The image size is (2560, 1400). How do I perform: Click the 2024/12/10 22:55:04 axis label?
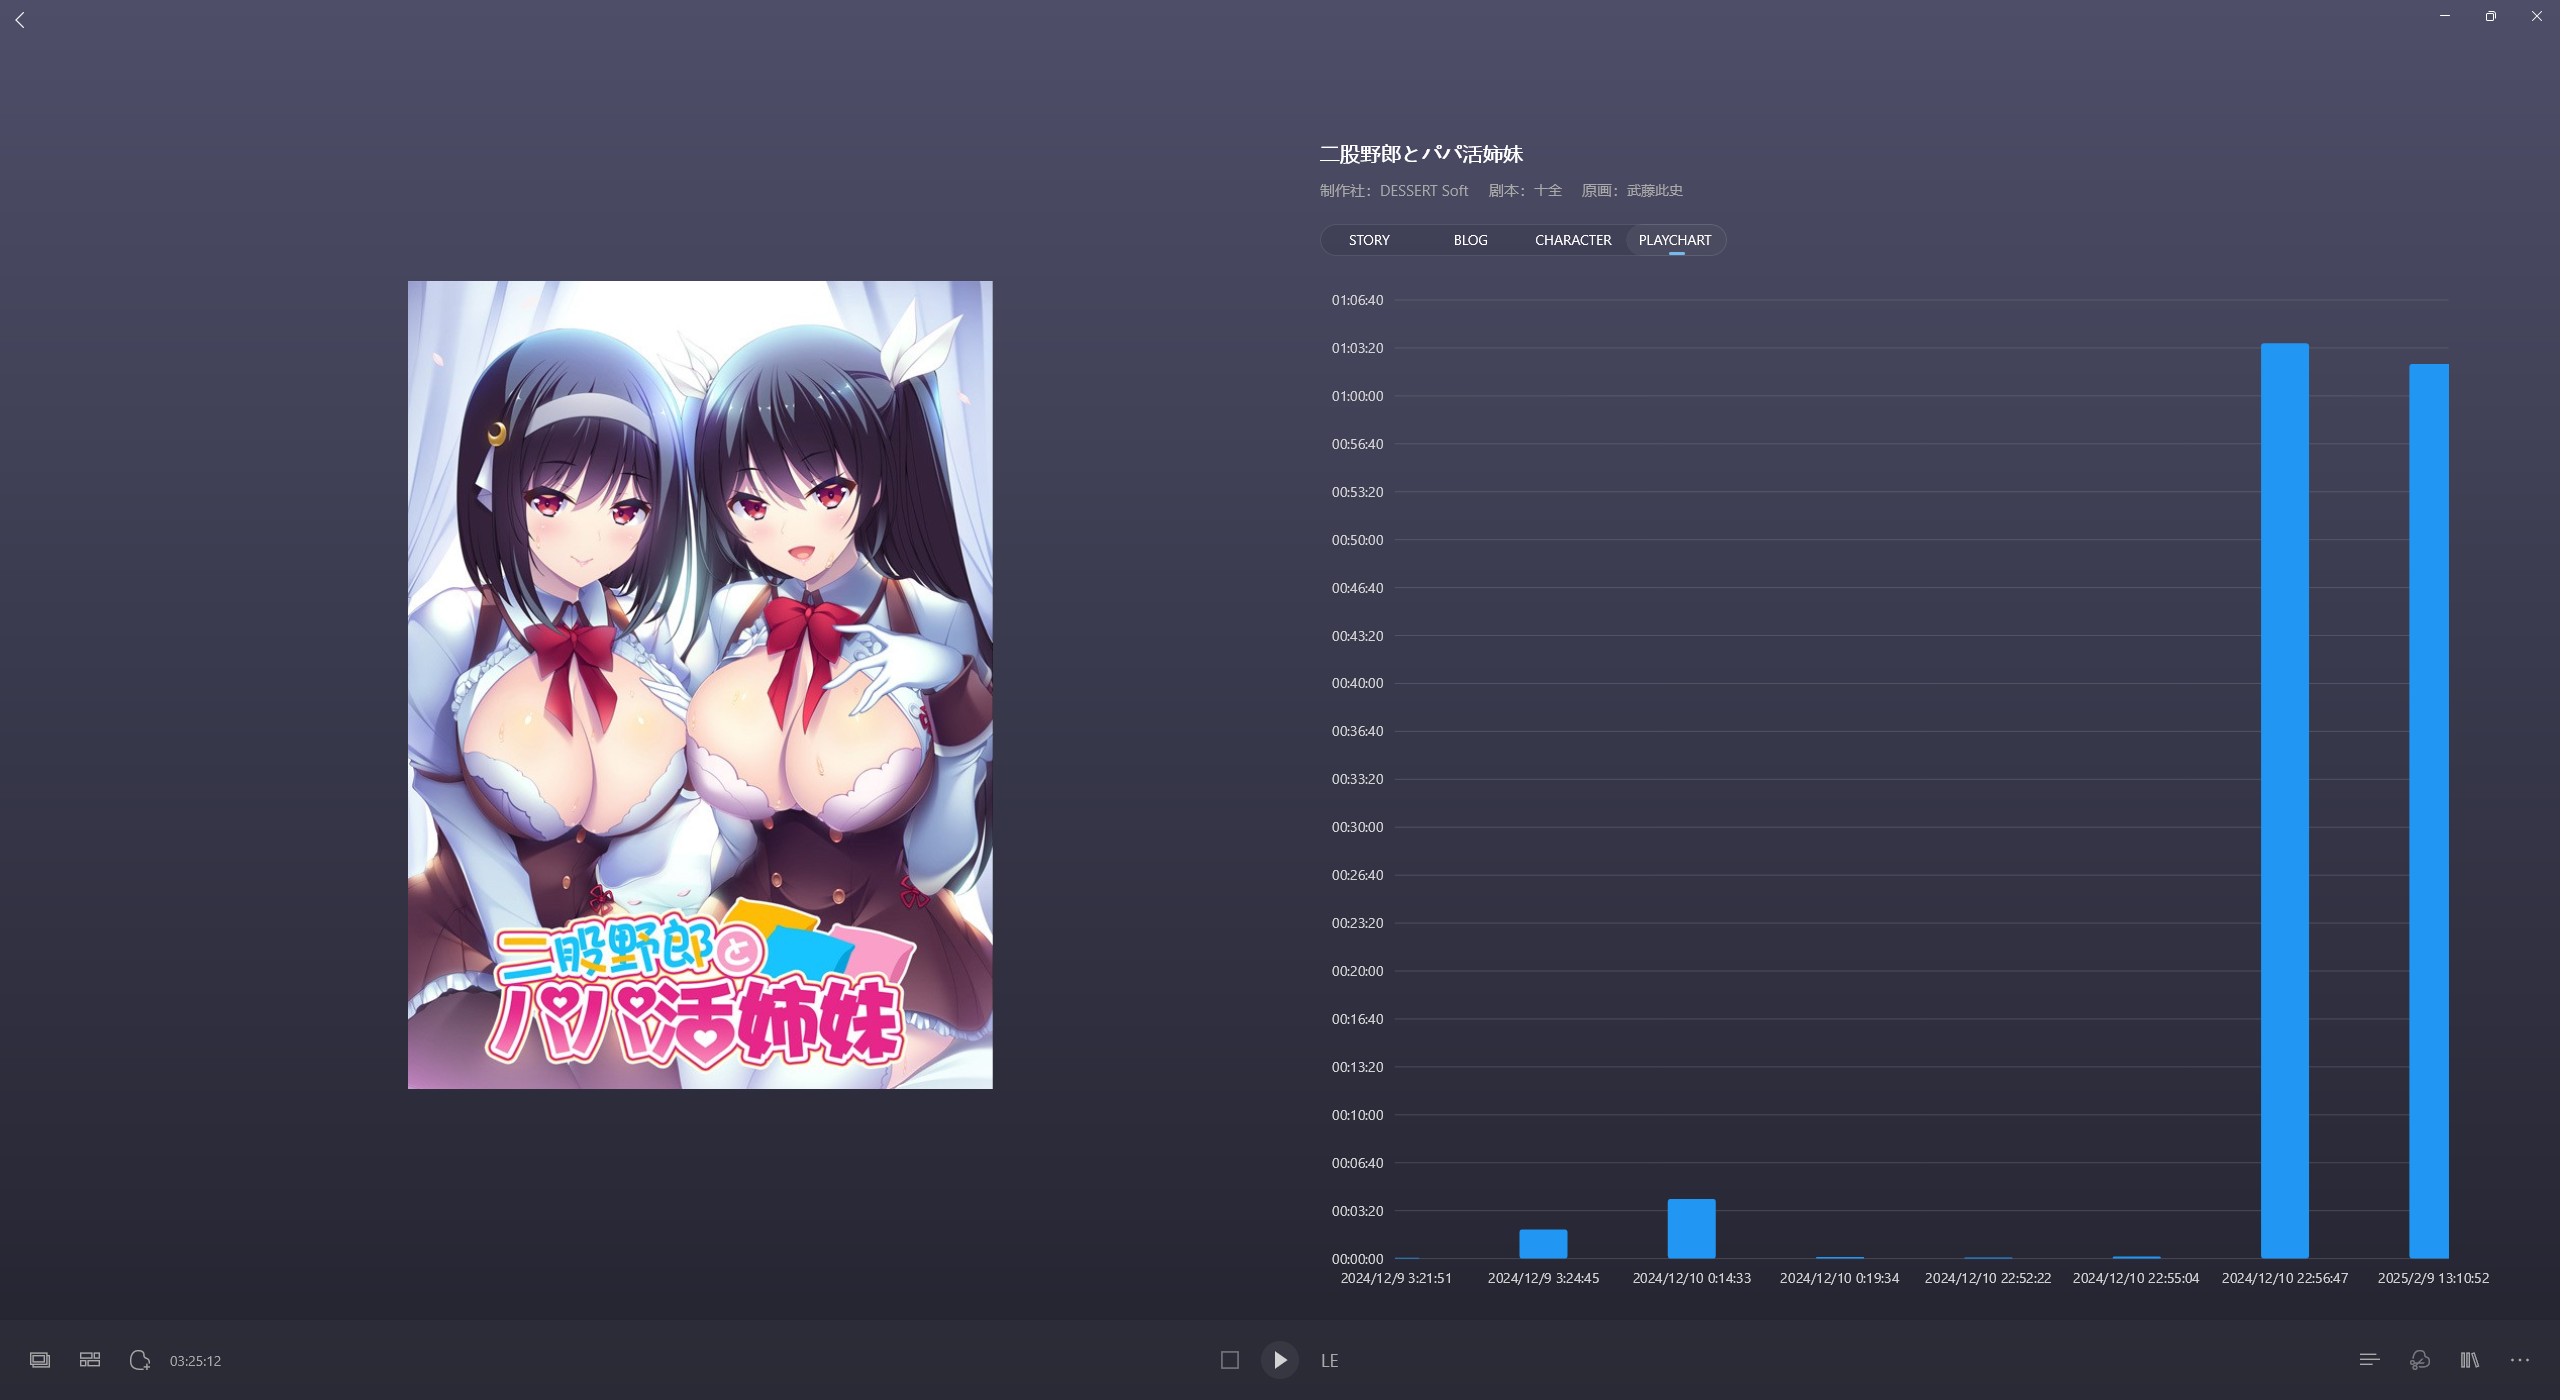[x=2136, y=1278]
